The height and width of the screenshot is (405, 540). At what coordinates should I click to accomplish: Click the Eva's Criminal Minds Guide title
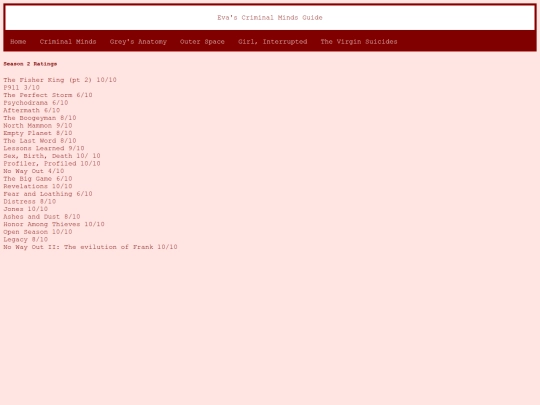270,18
